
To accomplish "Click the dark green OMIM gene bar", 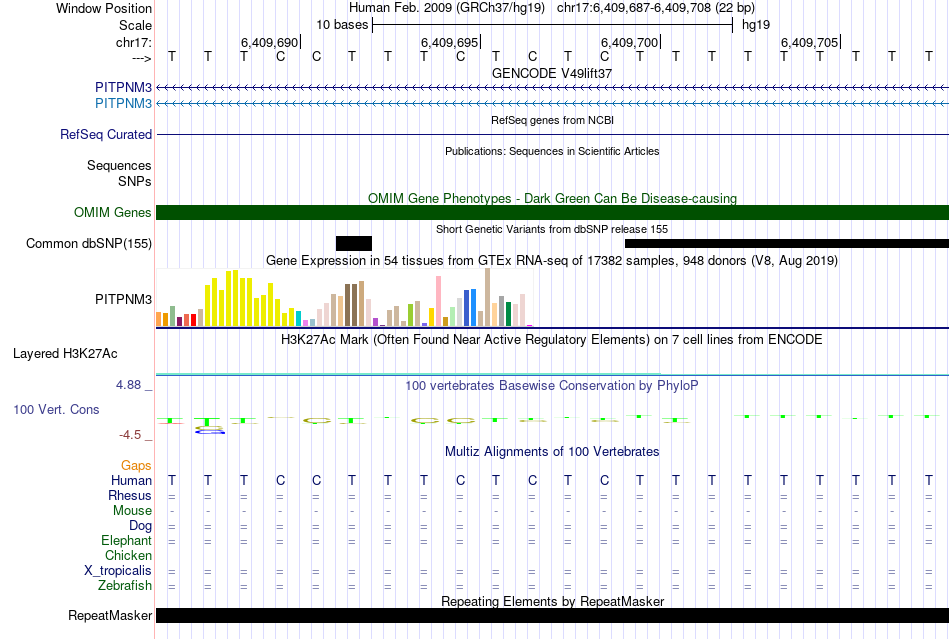I will pos(552,213).
